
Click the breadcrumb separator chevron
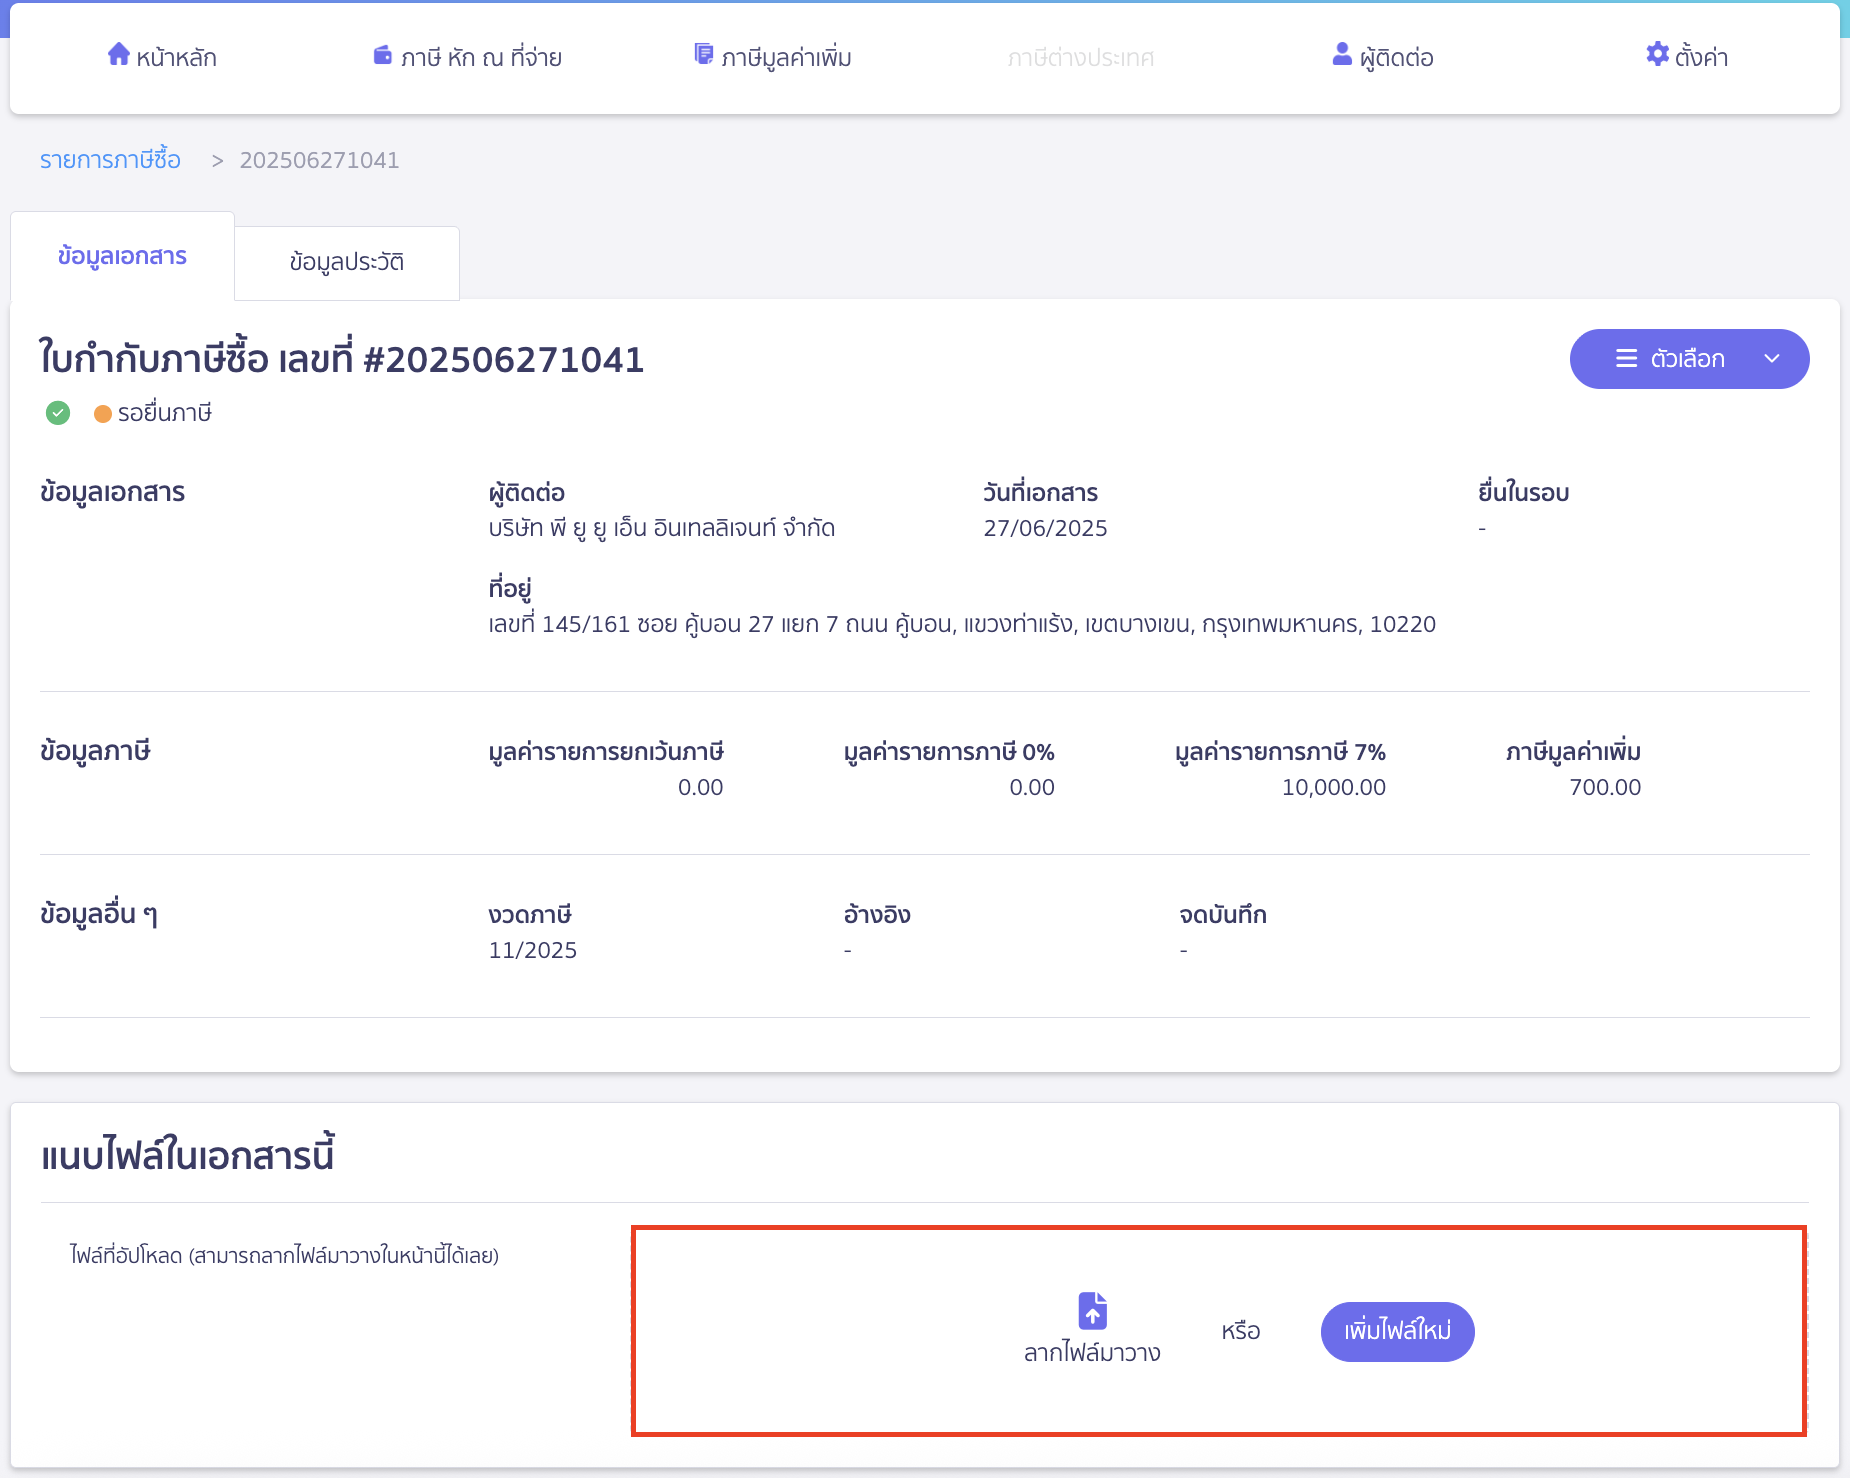[216, 160]
